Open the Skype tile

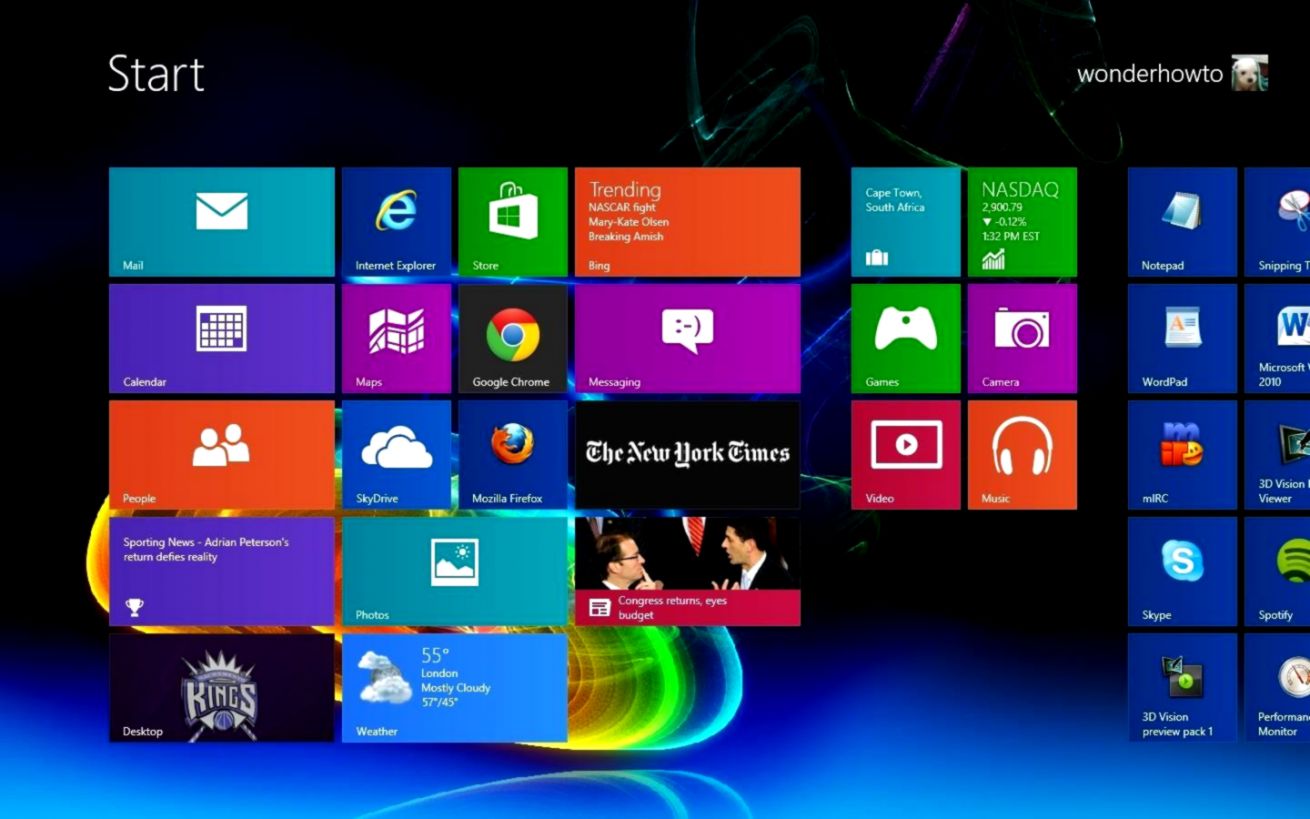point(1181,570)
